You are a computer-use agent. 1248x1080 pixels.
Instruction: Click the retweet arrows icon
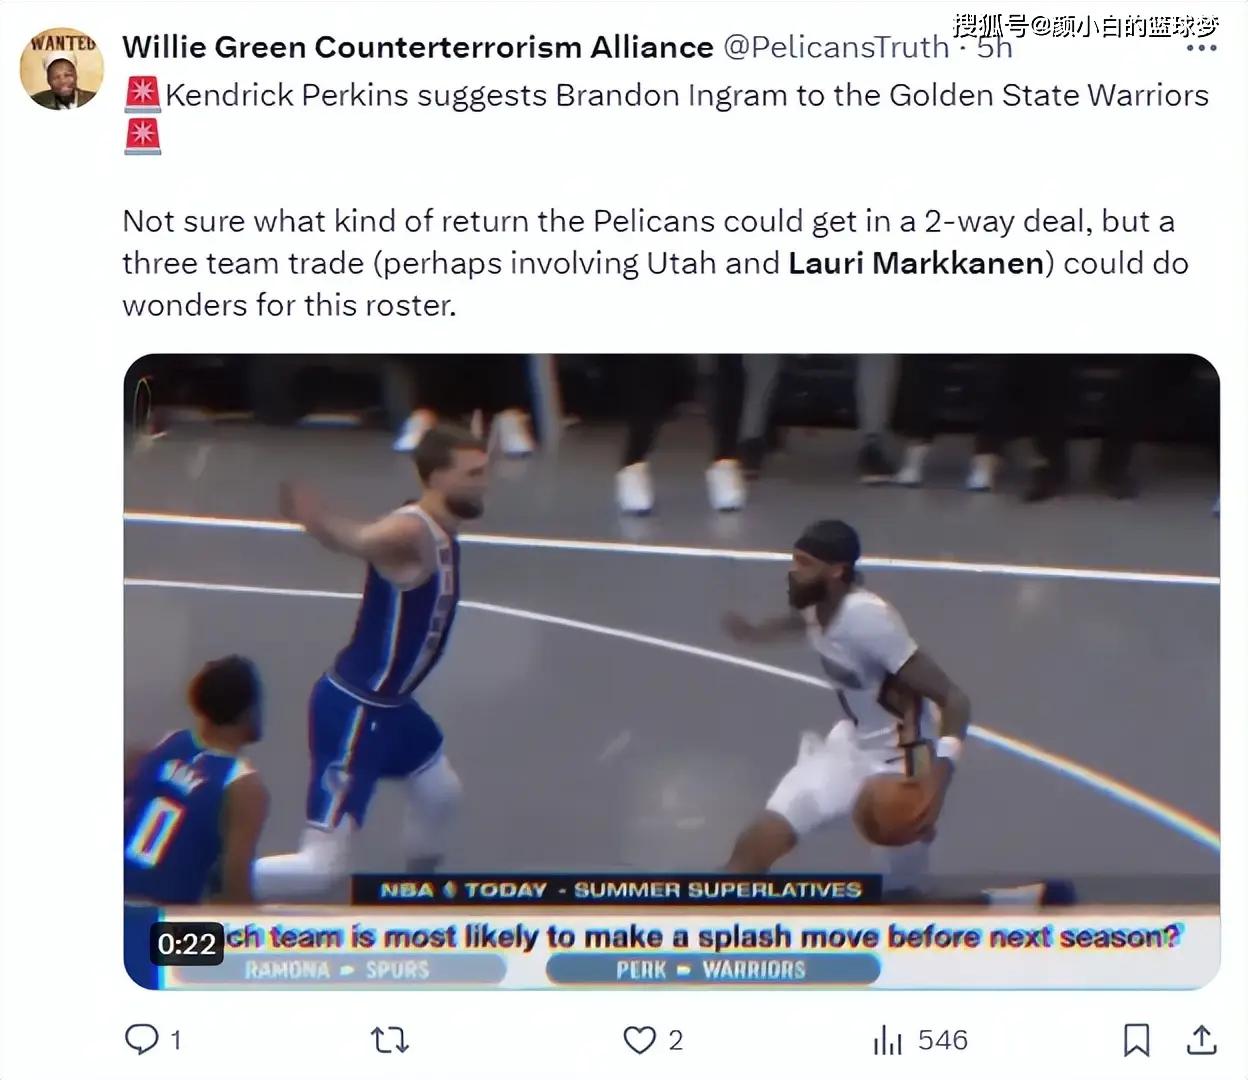click(390, 1041)
